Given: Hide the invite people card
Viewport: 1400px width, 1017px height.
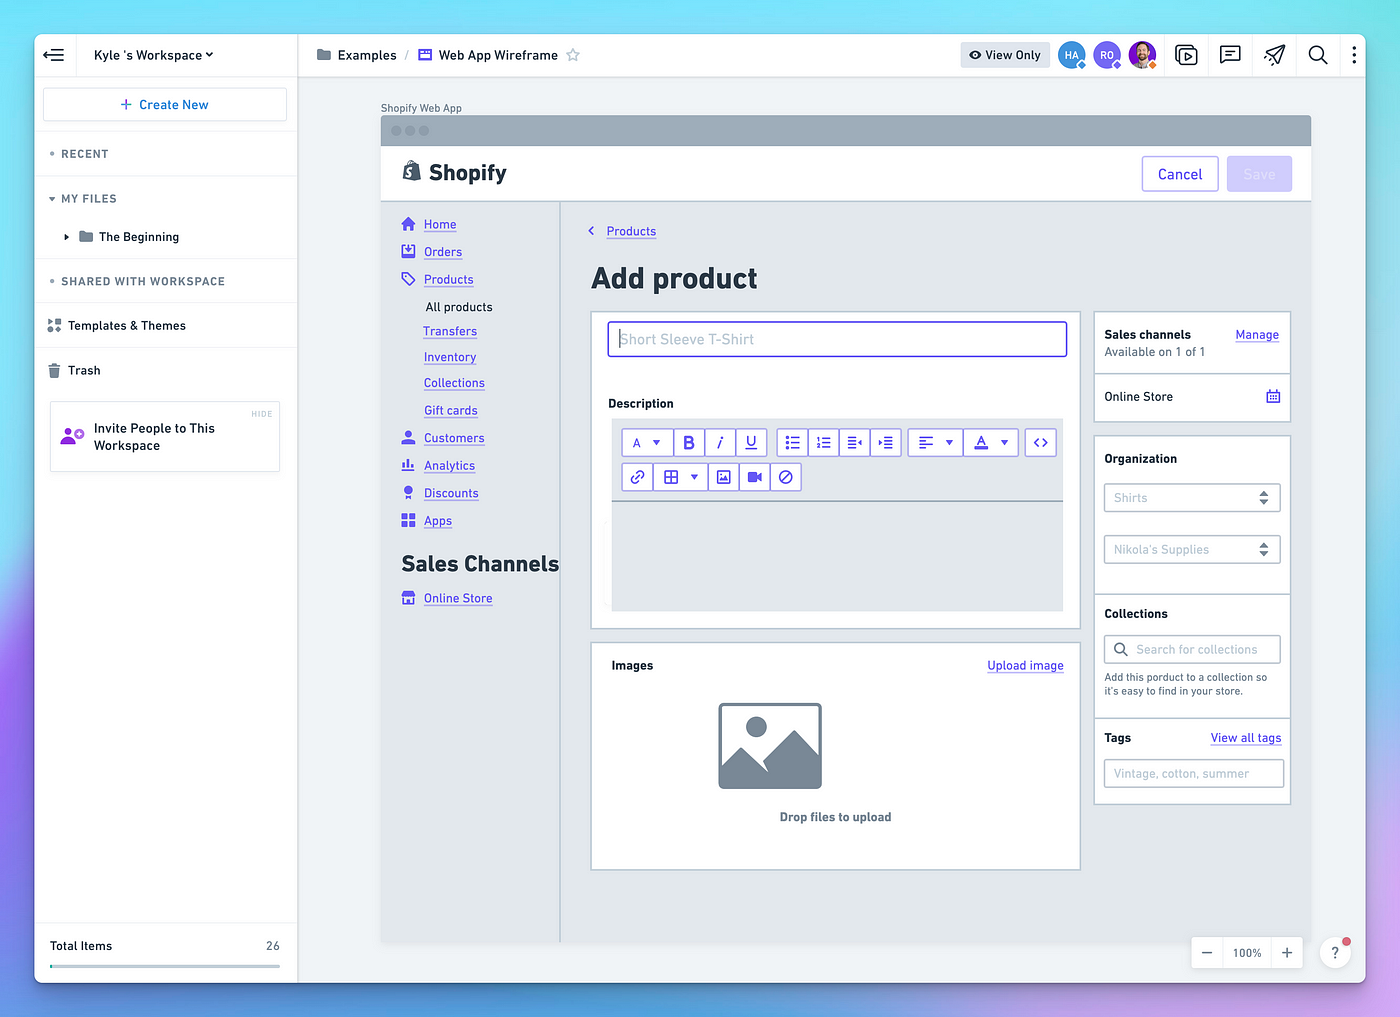Looking at the screenshot, I should coord(262,413).
